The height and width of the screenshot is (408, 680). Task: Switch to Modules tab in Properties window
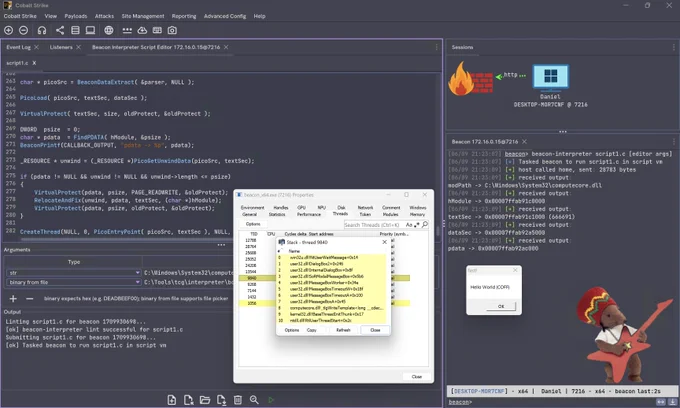coord(390,214)
